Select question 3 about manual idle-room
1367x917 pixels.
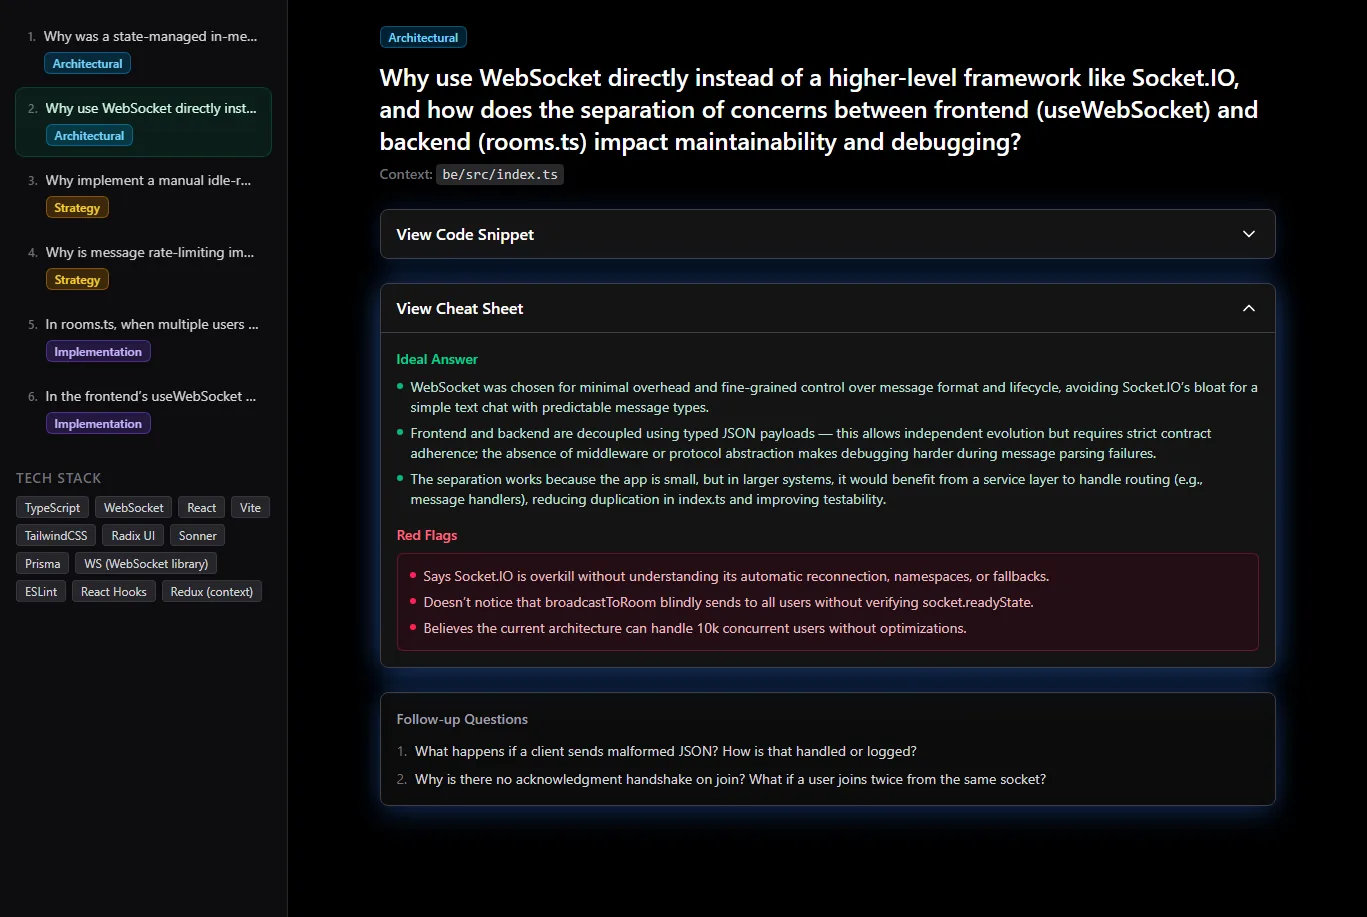click(x=148, y=181)
